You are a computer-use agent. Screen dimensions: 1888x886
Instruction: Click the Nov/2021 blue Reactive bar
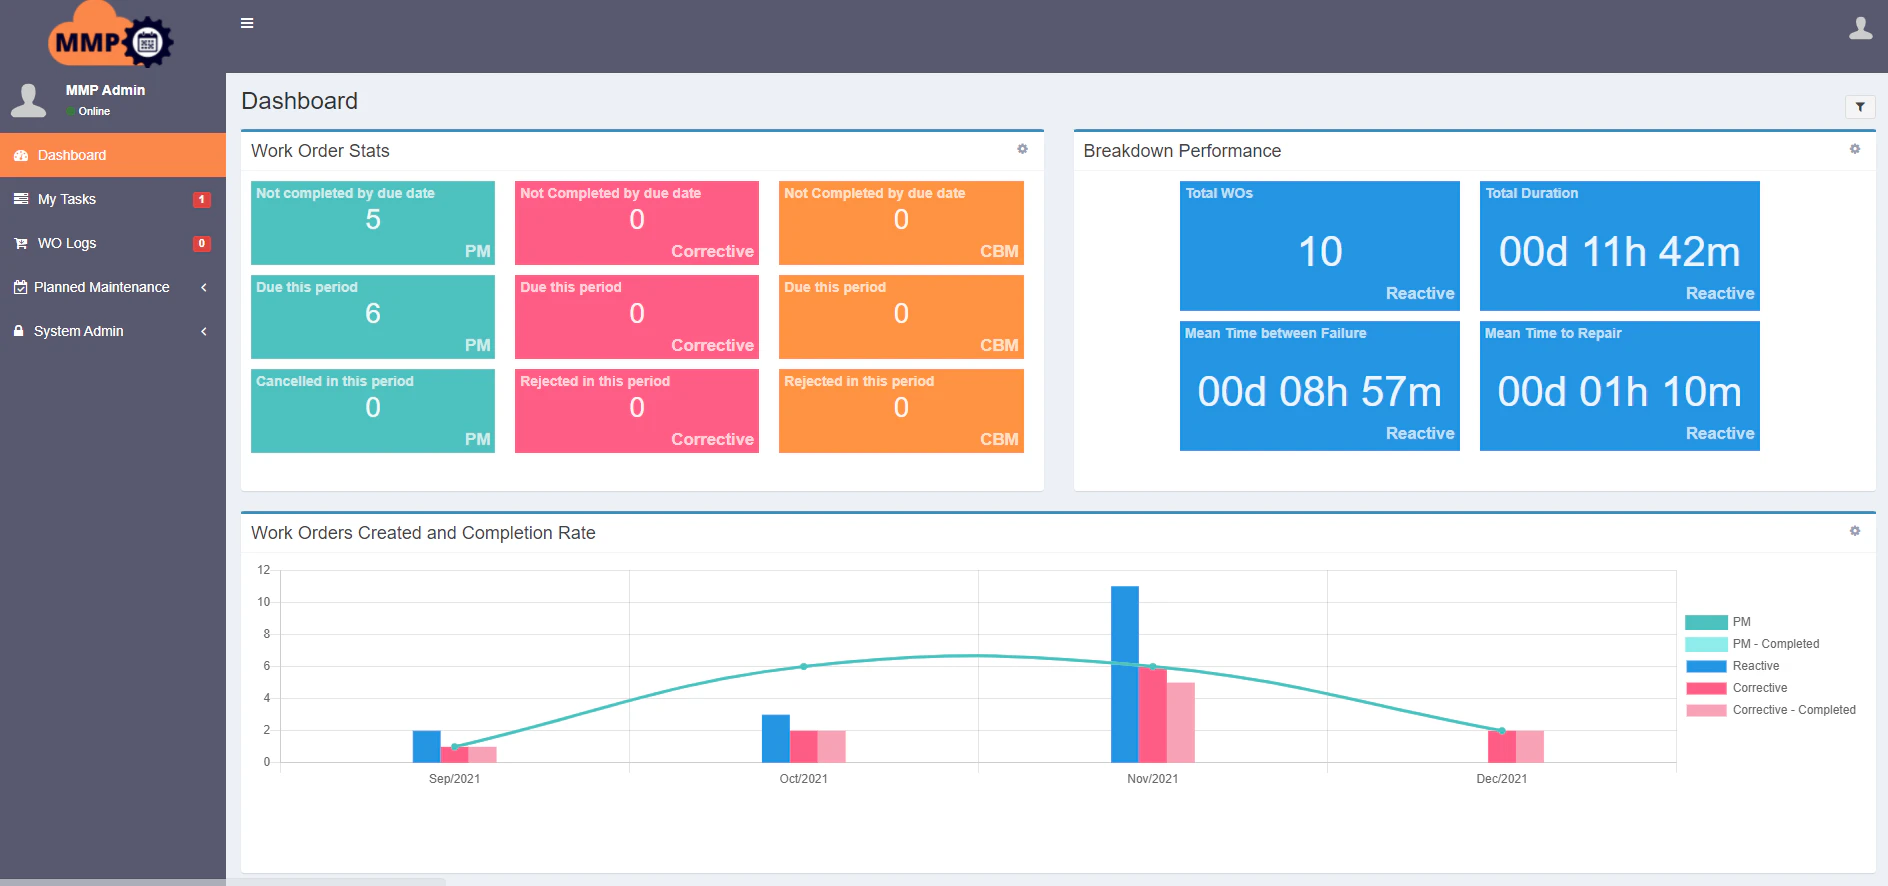tap(1124, 674)
